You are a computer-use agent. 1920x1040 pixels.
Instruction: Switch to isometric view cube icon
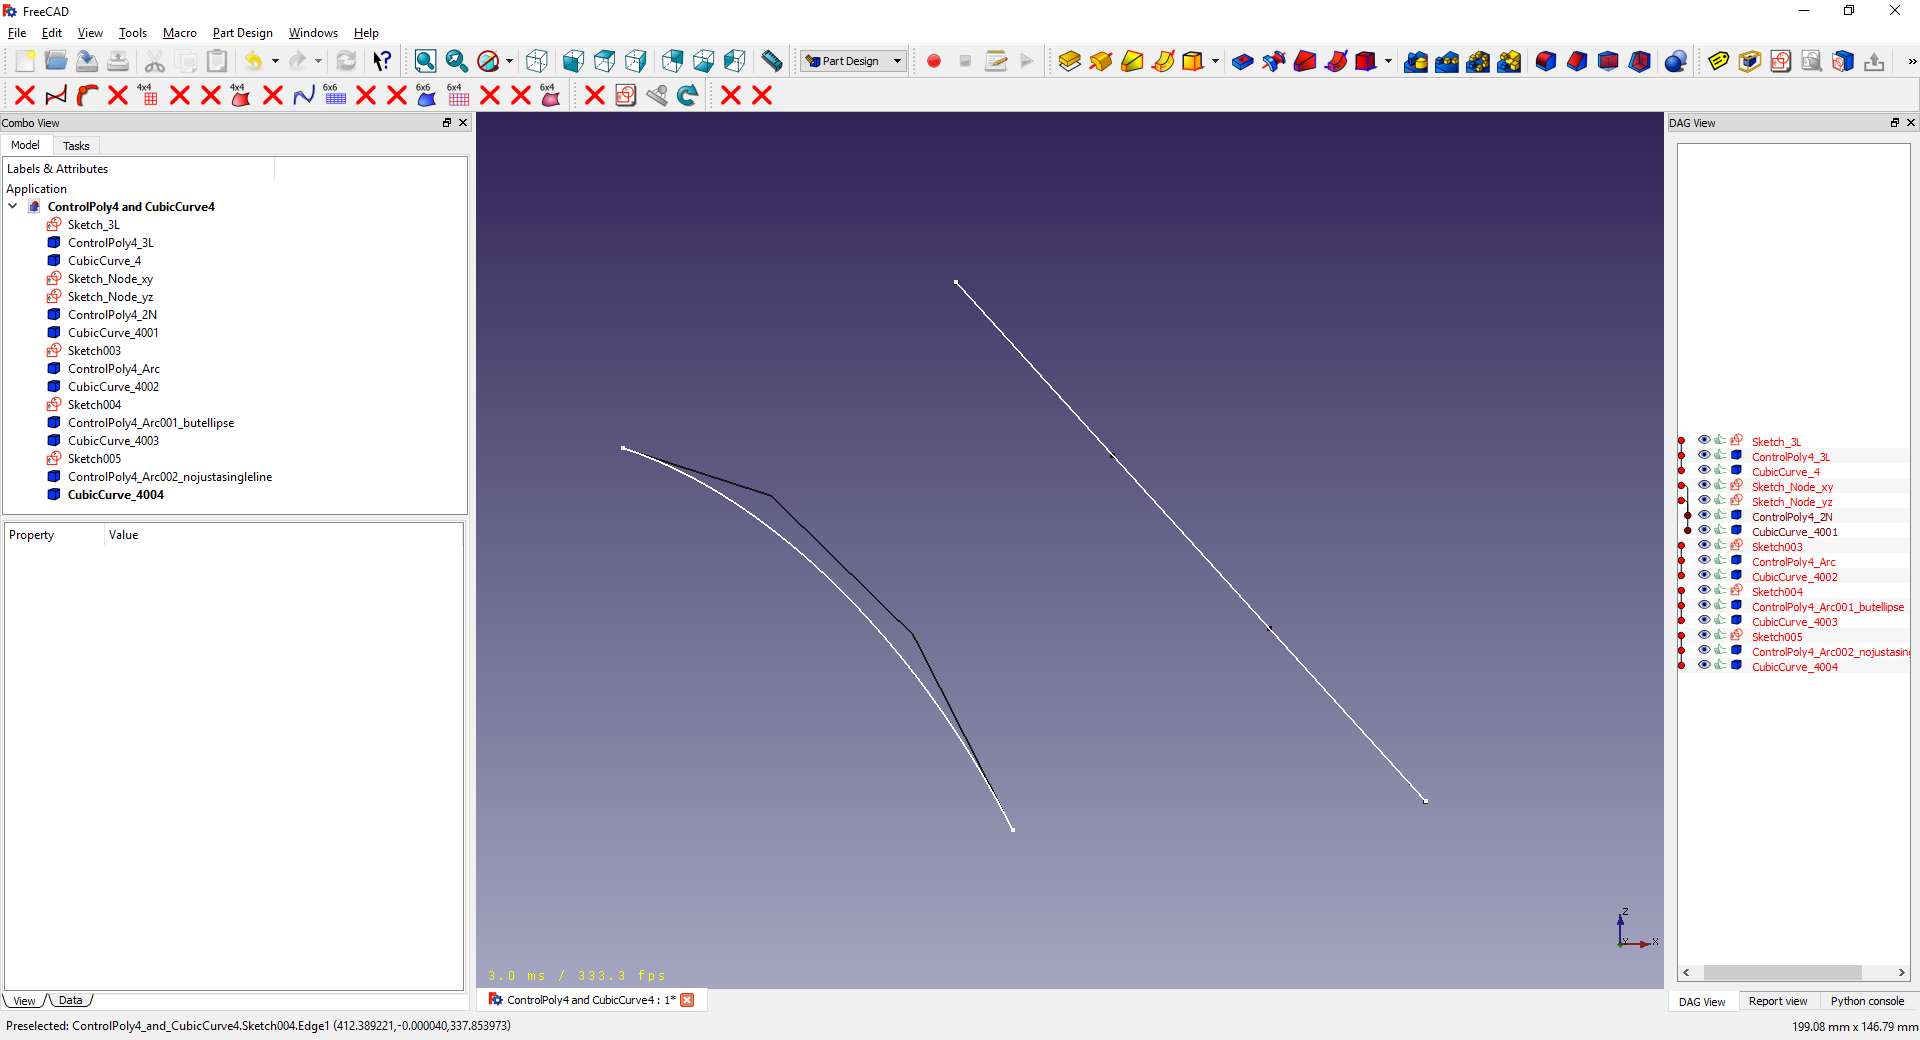(x=537, y=61)
